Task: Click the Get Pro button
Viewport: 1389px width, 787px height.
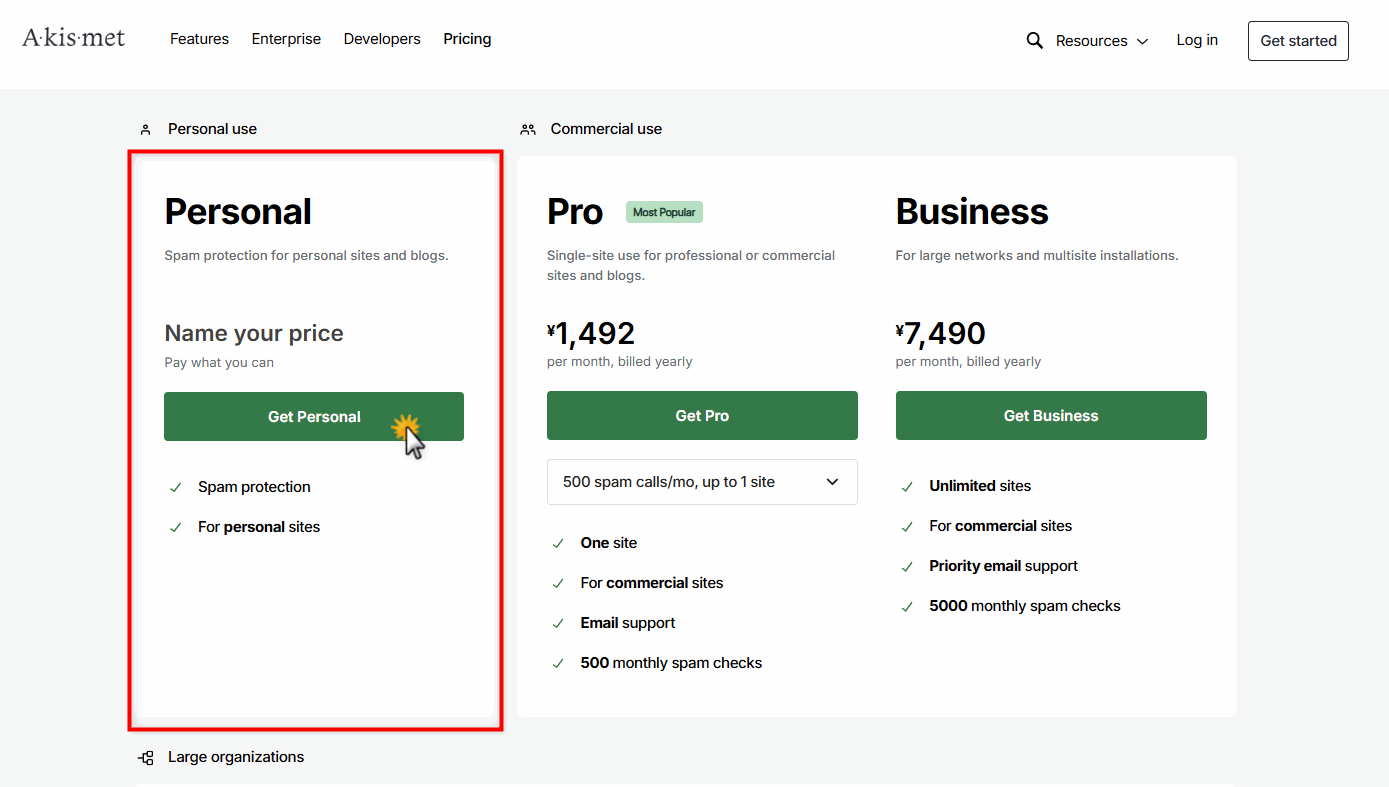Action: [x=702, y=415]
